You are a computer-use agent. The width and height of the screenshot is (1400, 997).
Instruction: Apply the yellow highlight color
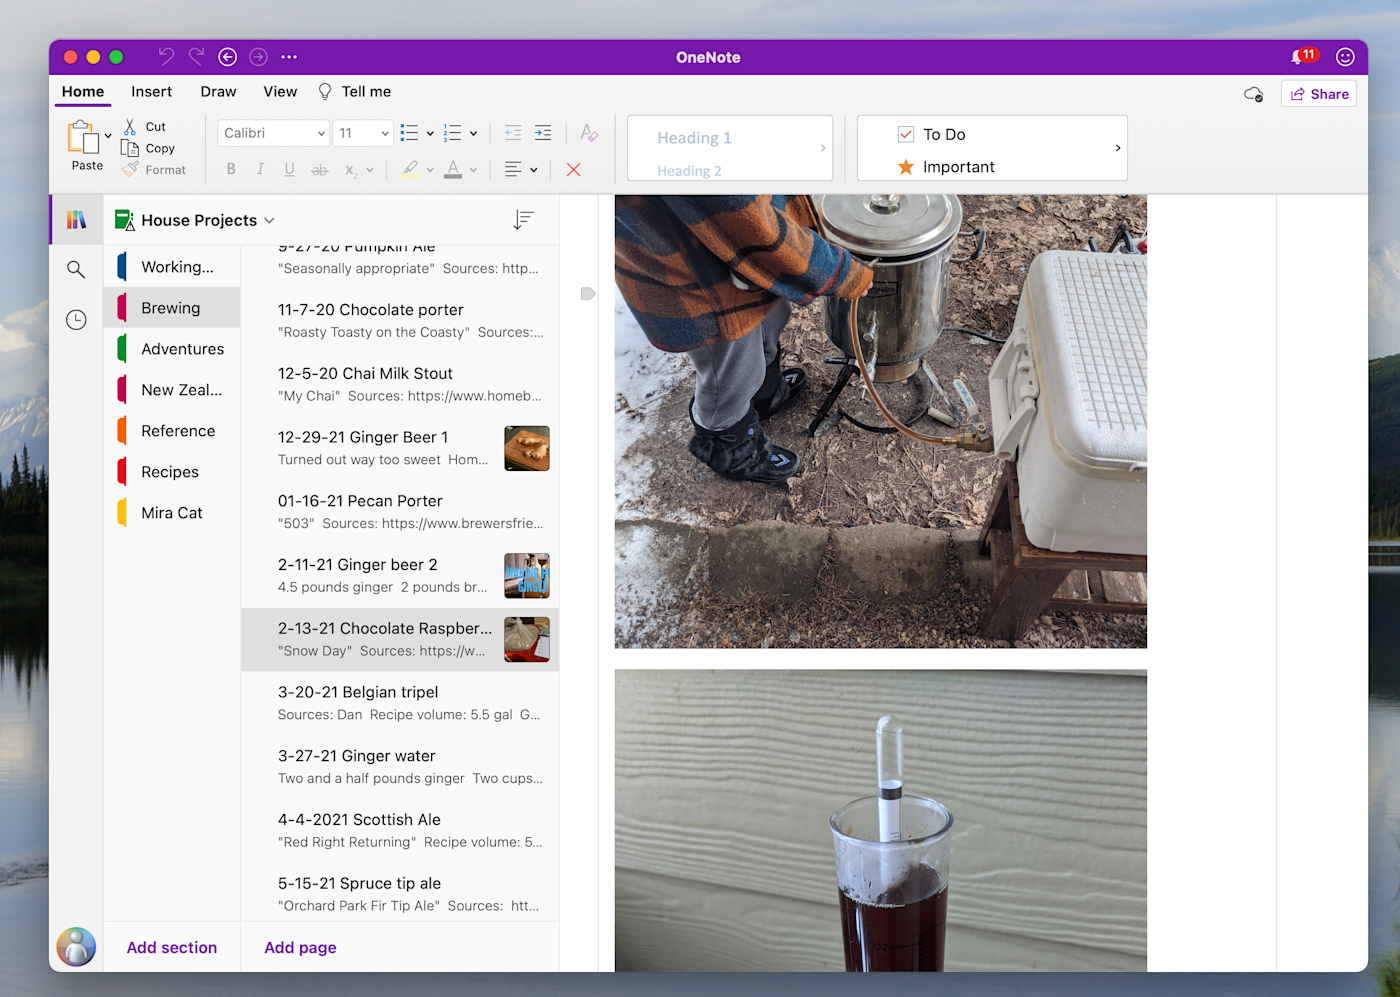[x=410, y=170]
